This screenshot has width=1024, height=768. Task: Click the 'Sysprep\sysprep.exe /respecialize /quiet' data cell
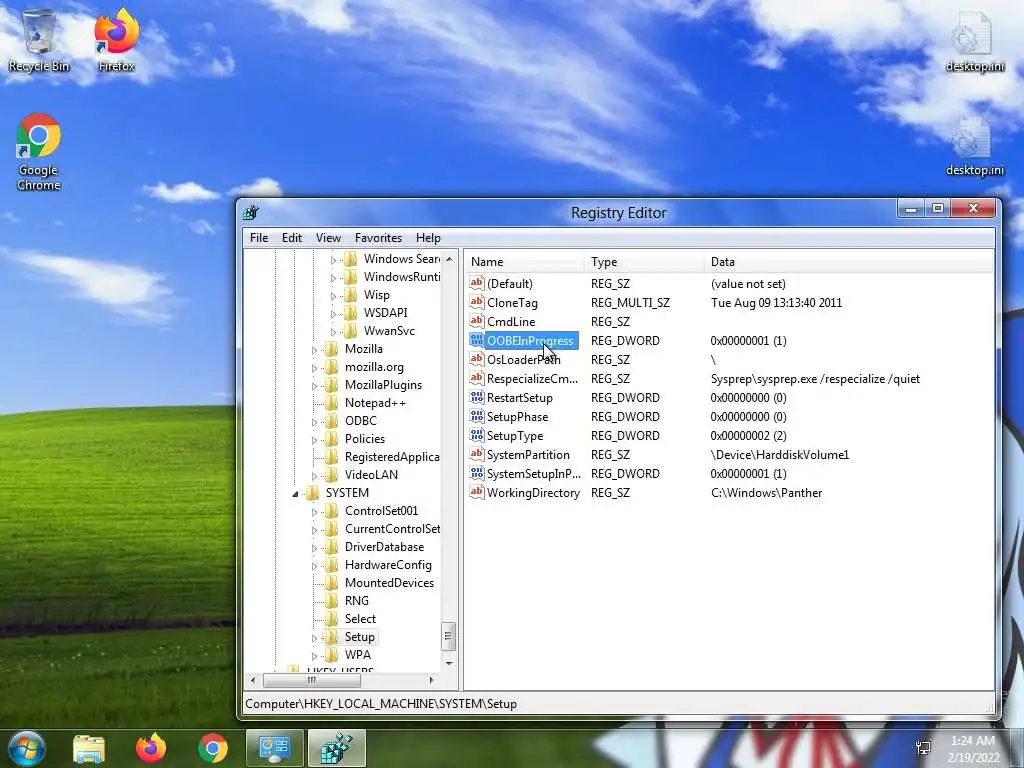point(815,379)
